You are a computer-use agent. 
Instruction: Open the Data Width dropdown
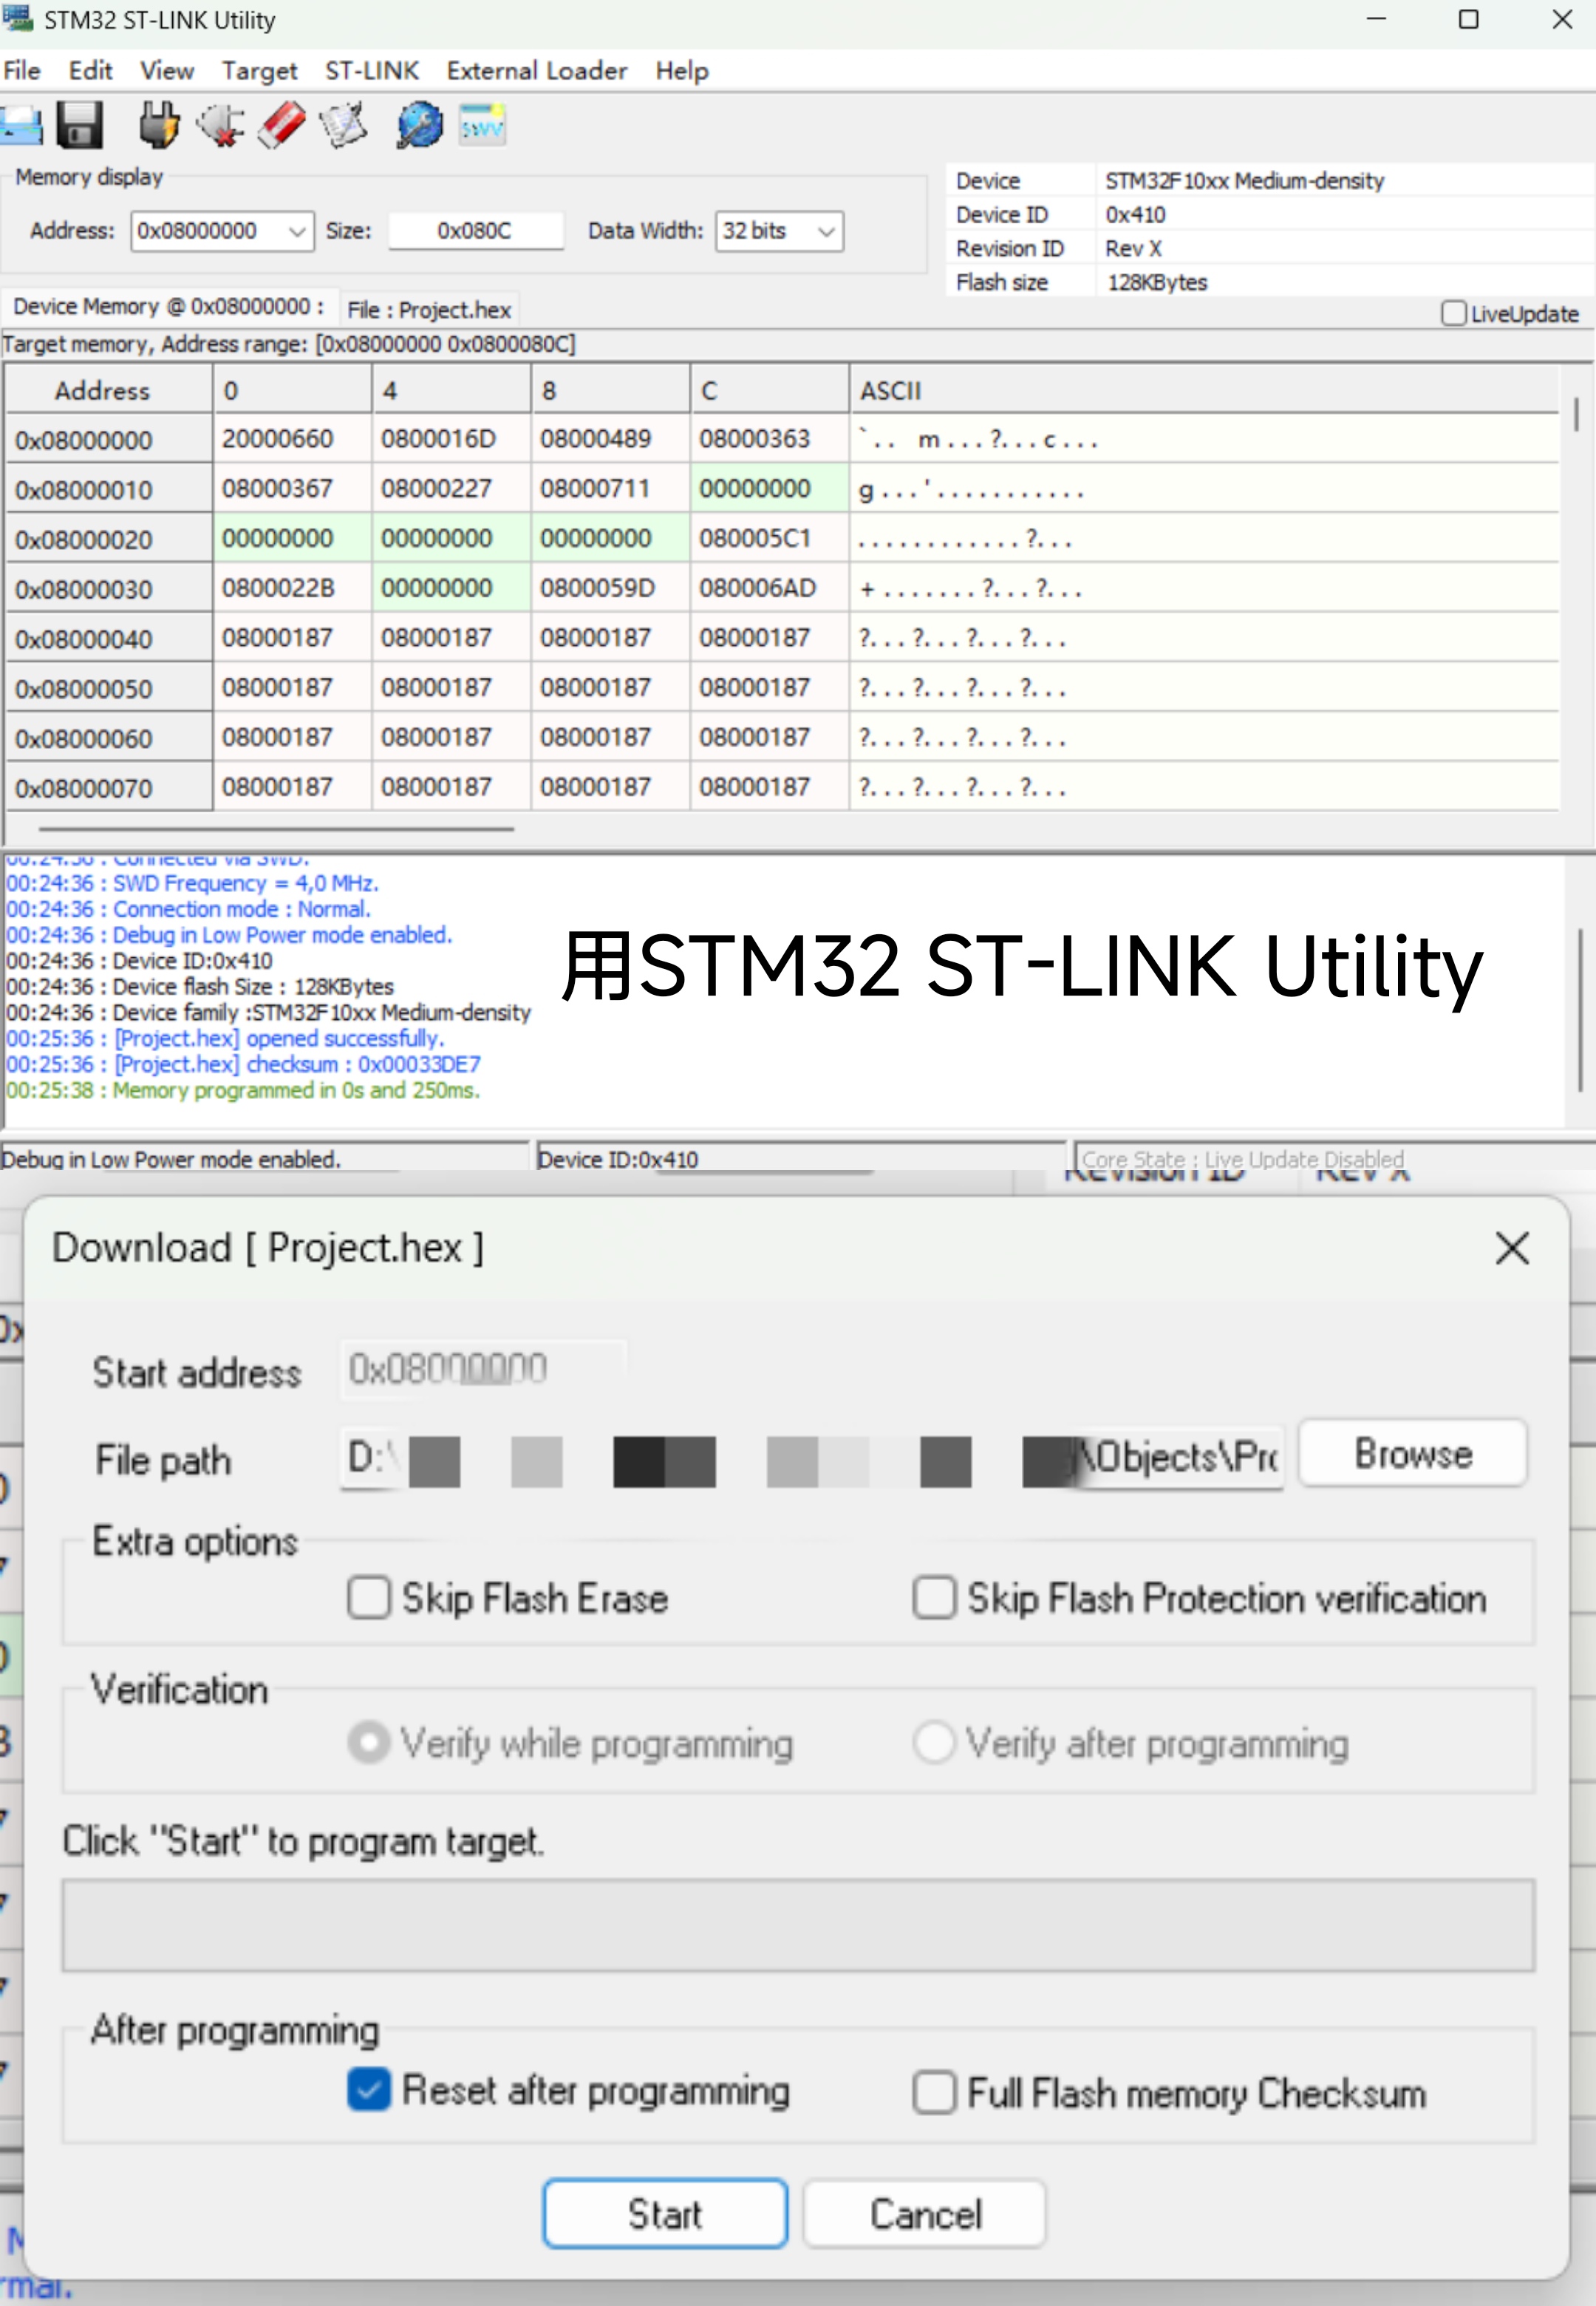pos(825,231)
